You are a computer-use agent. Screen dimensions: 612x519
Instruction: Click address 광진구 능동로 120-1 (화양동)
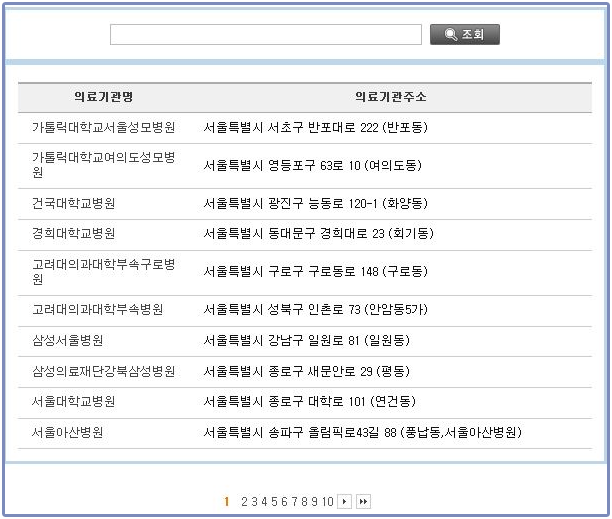[348, 203]
